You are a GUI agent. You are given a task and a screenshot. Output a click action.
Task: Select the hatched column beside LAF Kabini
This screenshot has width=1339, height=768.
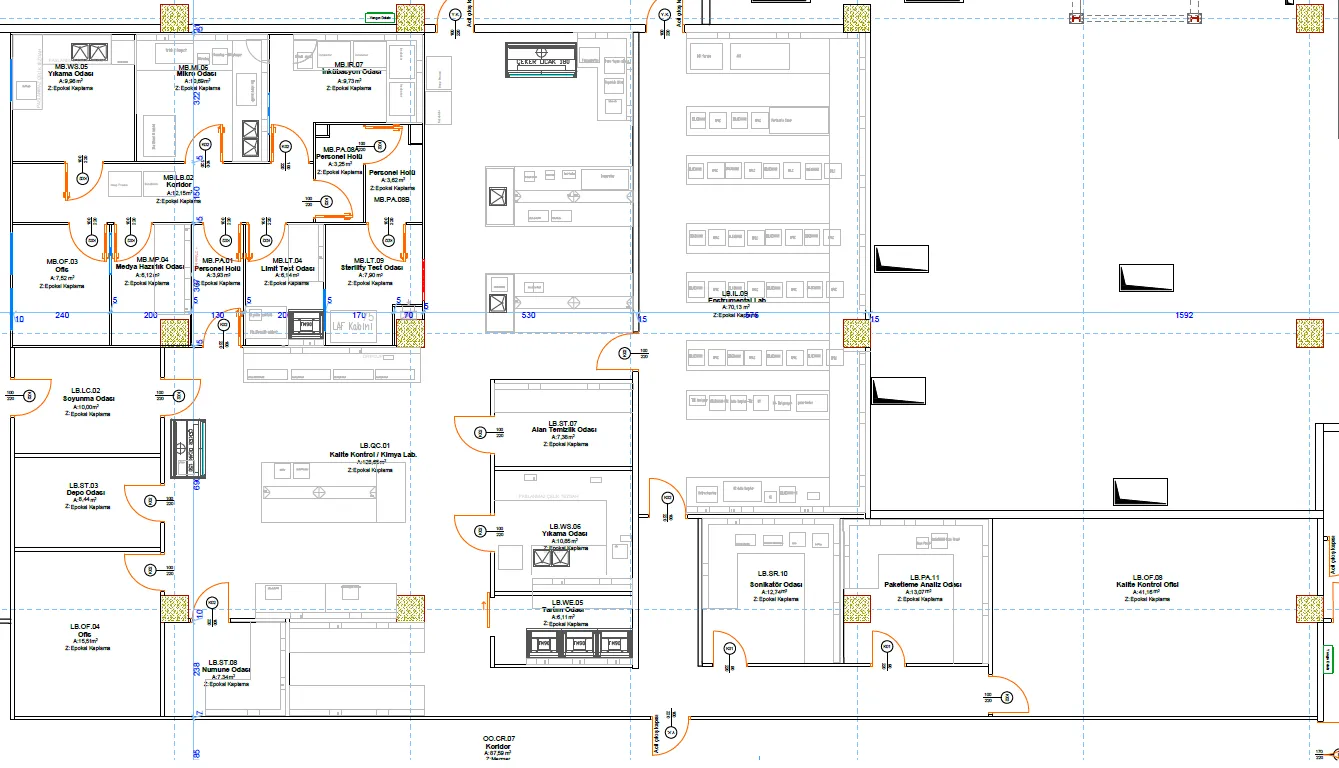(x=411, y=332)
